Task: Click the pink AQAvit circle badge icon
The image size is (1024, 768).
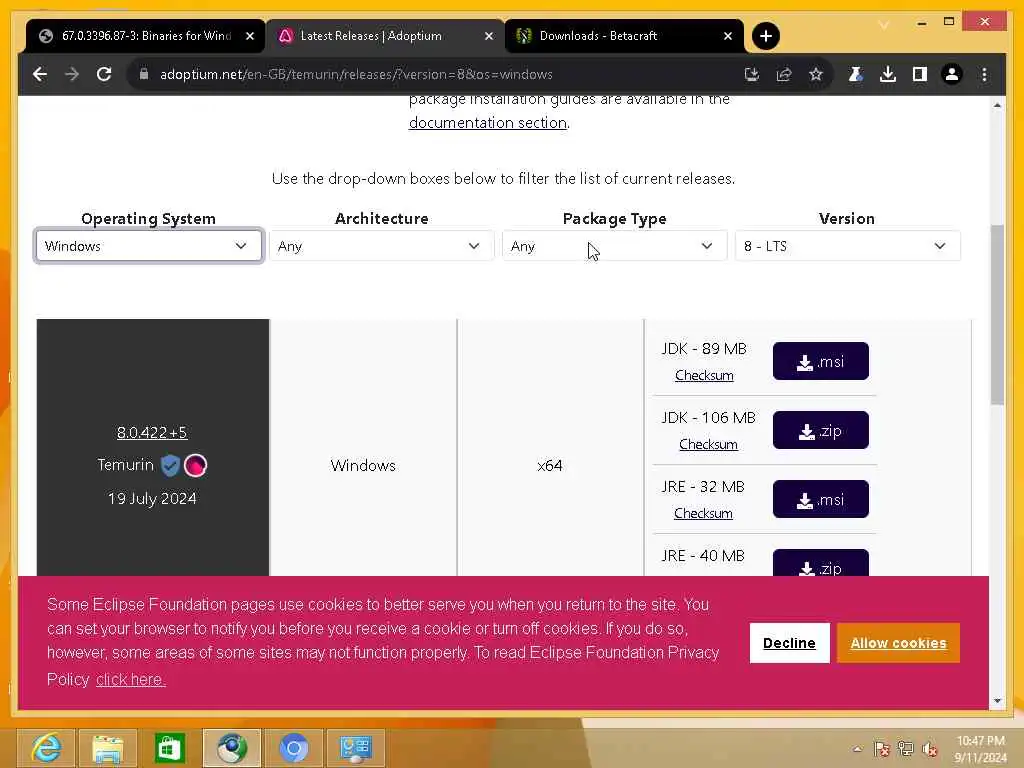Action: click(195, 465)
